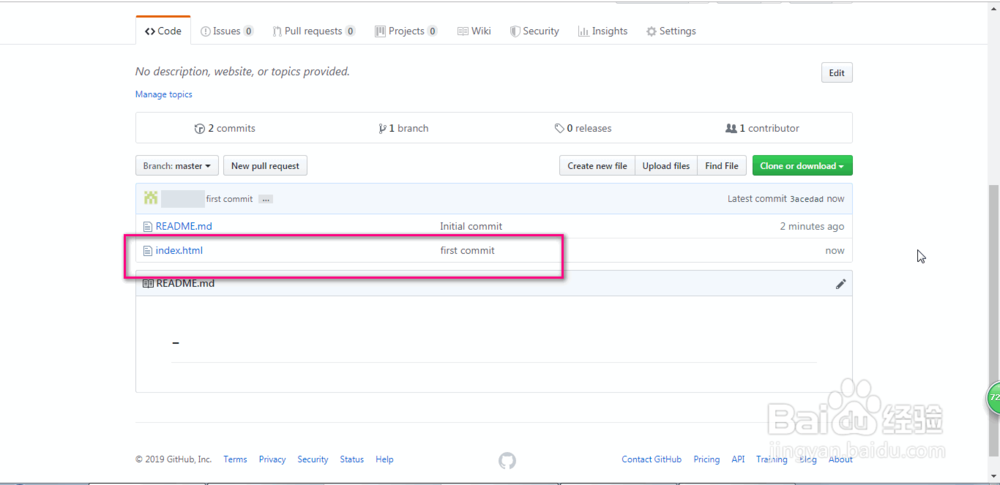
Task: Open the Pull requests tab
Action: (313, 31)
